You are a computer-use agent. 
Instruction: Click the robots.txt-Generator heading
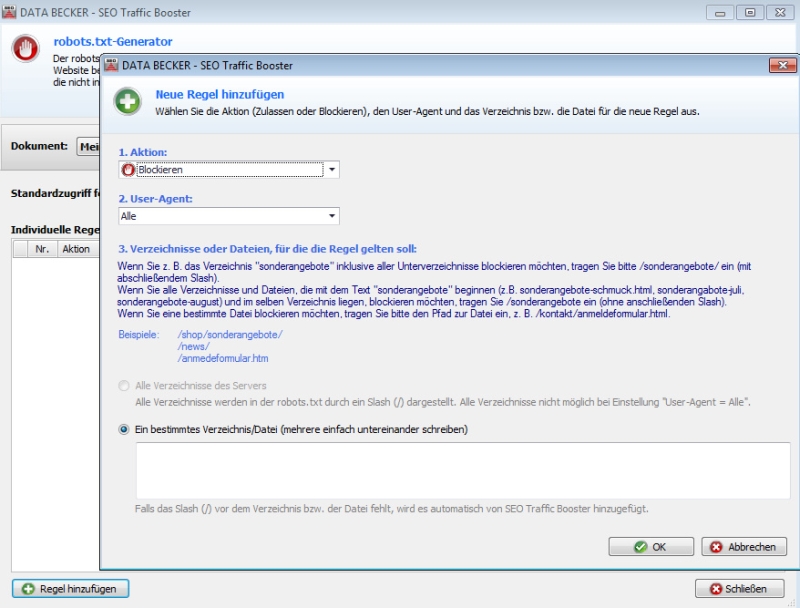click(113, 41)
